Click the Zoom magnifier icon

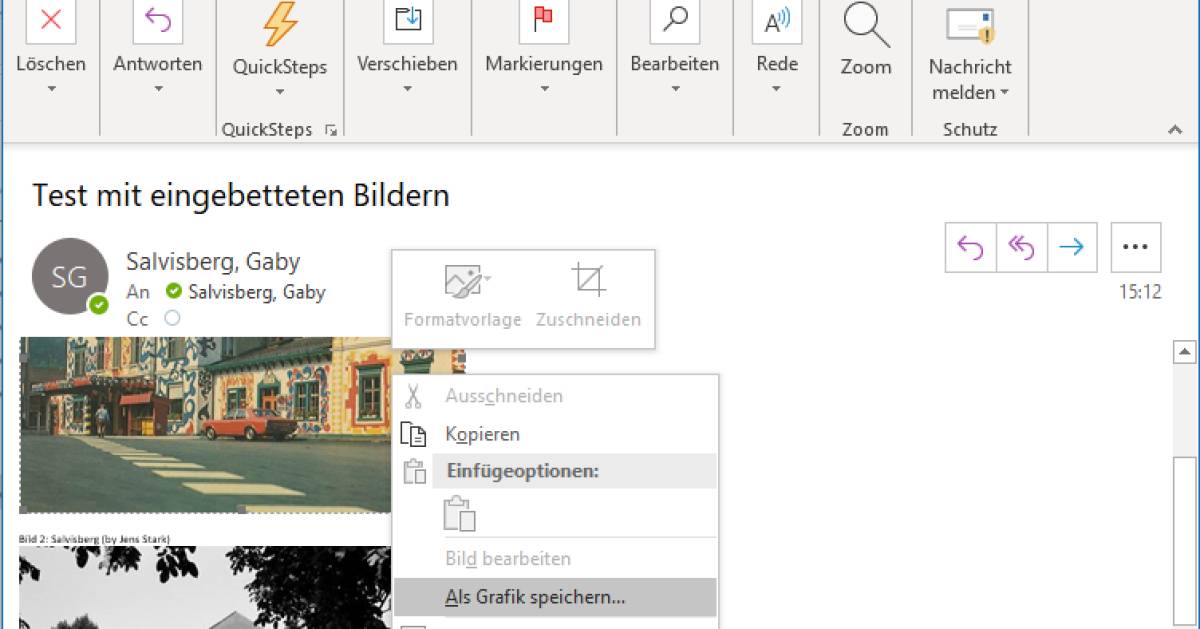click(x=866, y=23)
